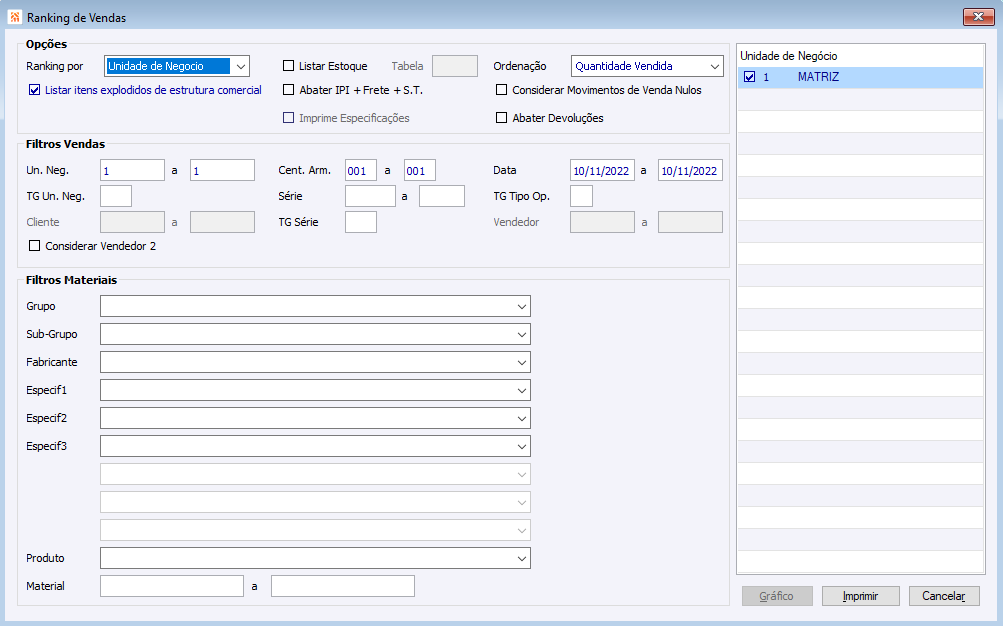Click the Série start field

coord(370,196)
